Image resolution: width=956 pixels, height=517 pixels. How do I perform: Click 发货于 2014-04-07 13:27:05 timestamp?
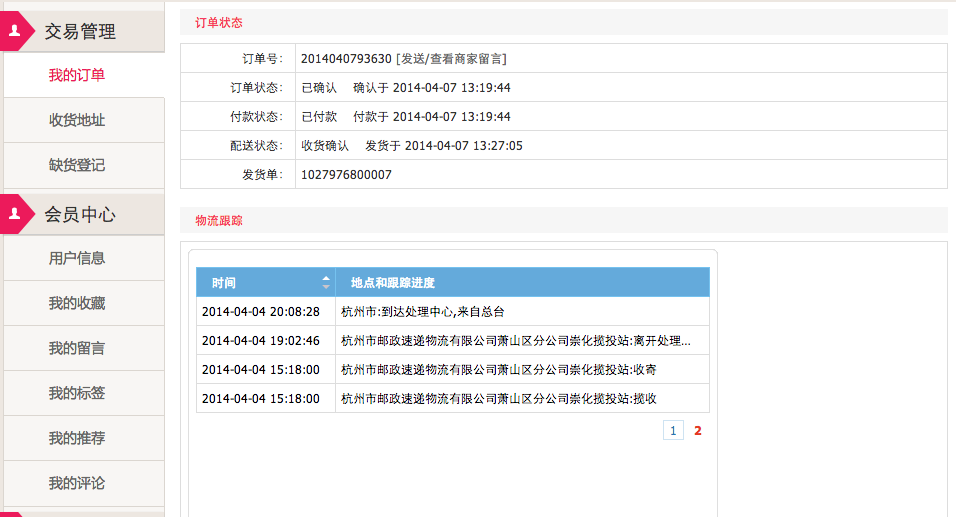[444, 146]
